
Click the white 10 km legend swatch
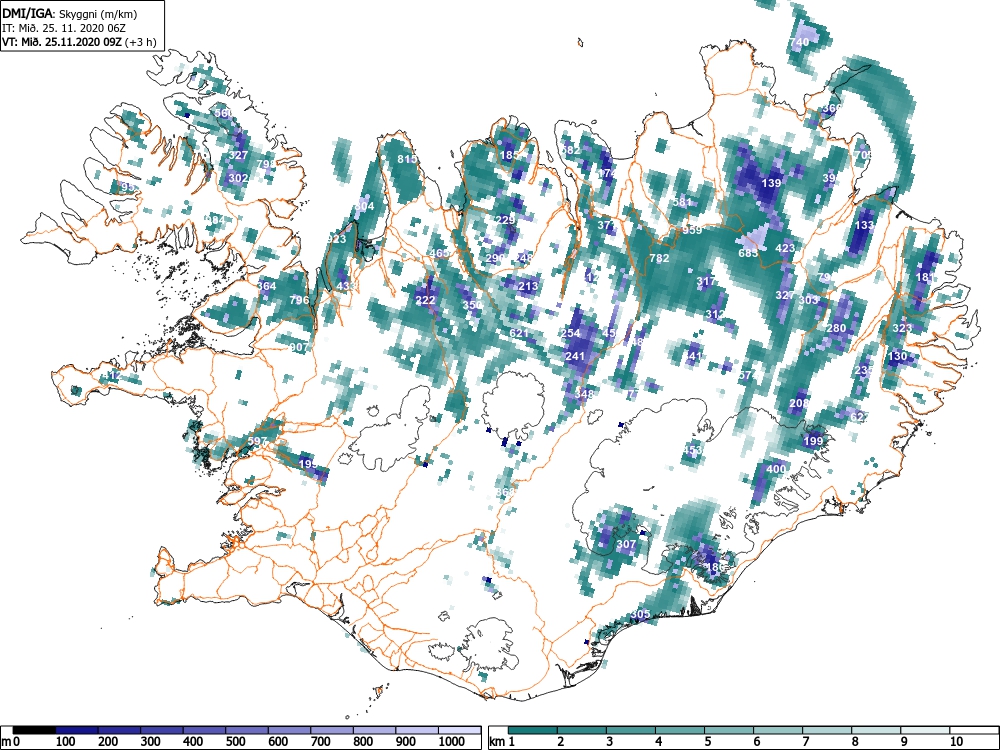click(x=974, y=730)
